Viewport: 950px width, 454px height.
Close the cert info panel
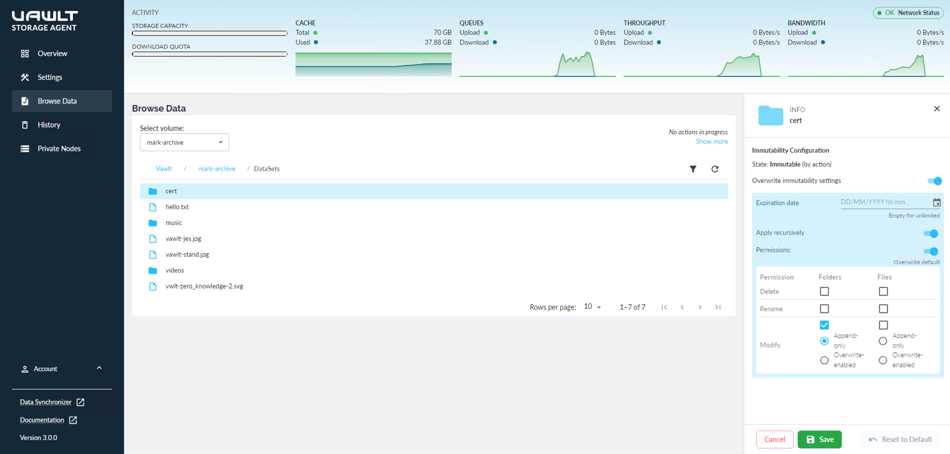[937, 108]
